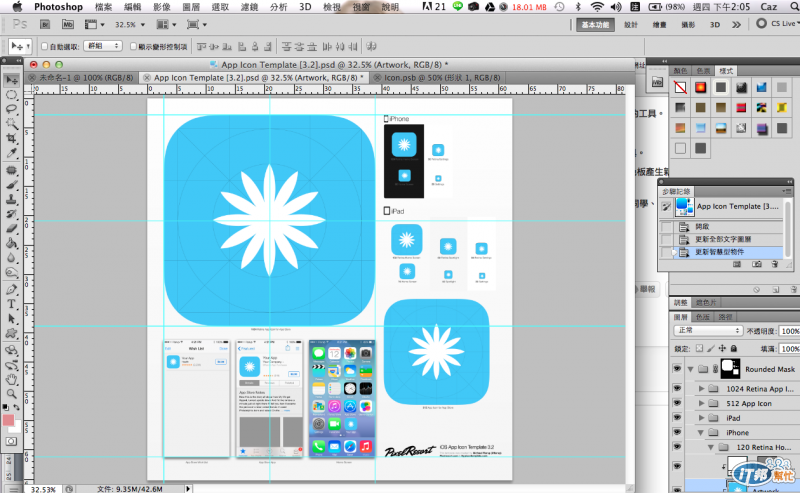This screenshot has width=800, height=493.
Task: Select the Magic Wand tool
Action: click(x=11, y=124)
